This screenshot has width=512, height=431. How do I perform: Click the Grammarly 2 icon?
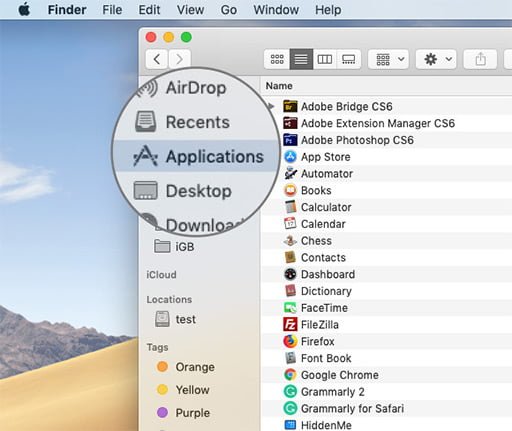pyautogui.click(x=290, y=391)
